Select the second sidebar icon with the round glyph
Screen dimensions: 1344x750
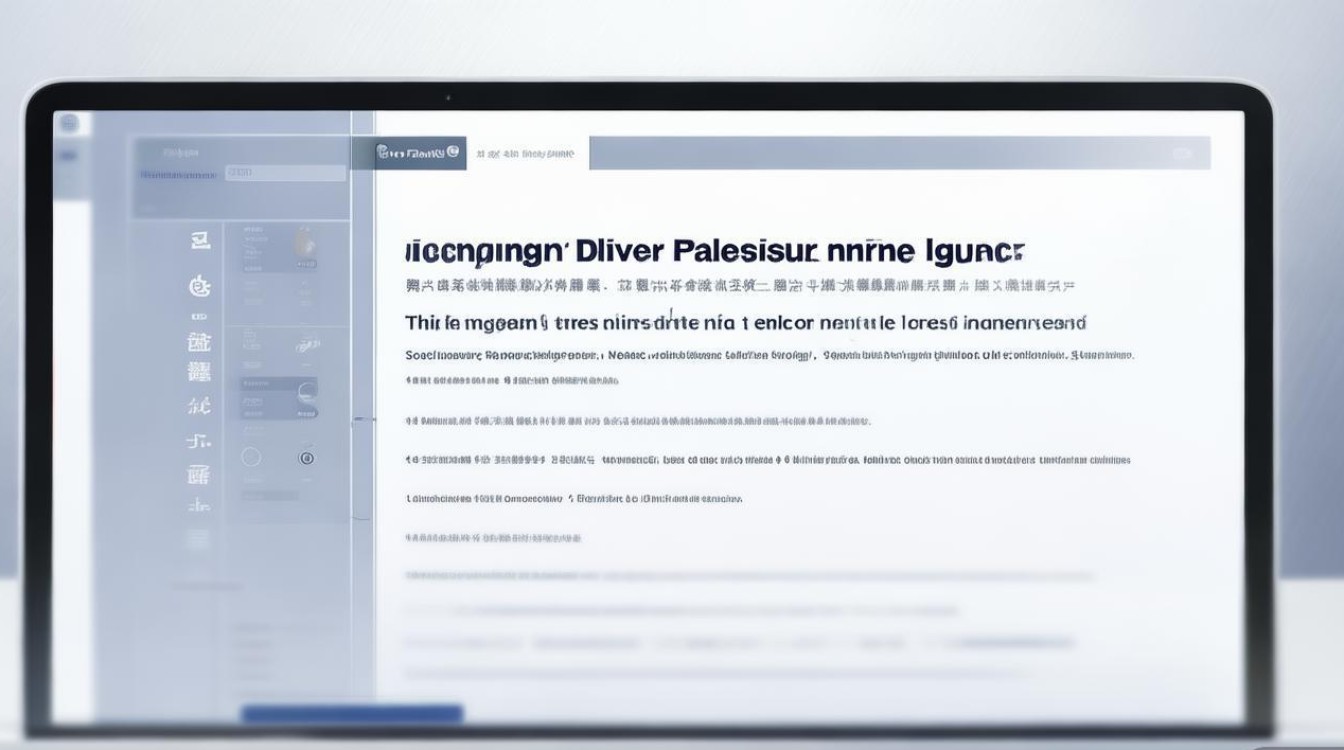click(200, 287)
